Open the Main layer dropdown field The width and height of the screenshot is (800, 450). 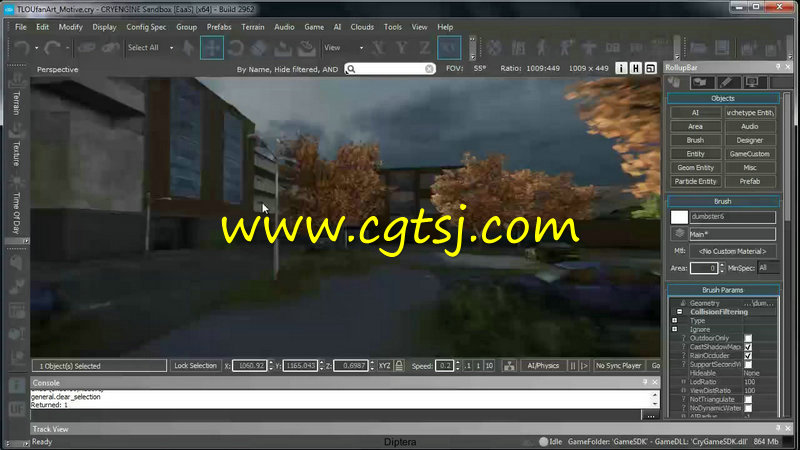pyautogui.click(x=732, y=234)
